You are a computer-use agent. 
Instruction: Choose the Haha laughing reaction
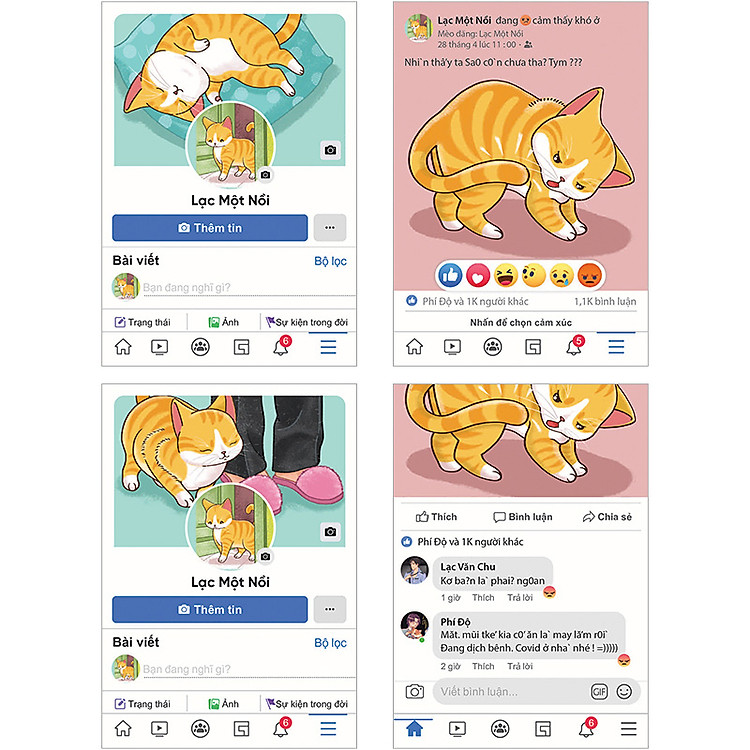[506, 276]
